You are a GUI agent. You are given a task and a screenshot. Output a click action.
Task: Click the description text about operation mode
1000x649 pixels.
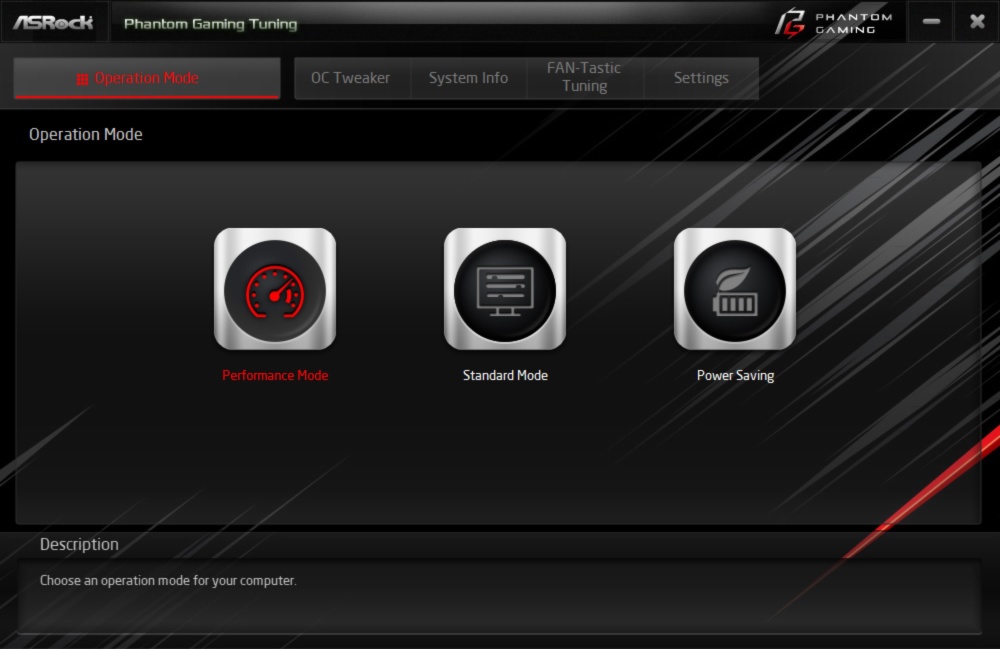[x=168, y=581]
